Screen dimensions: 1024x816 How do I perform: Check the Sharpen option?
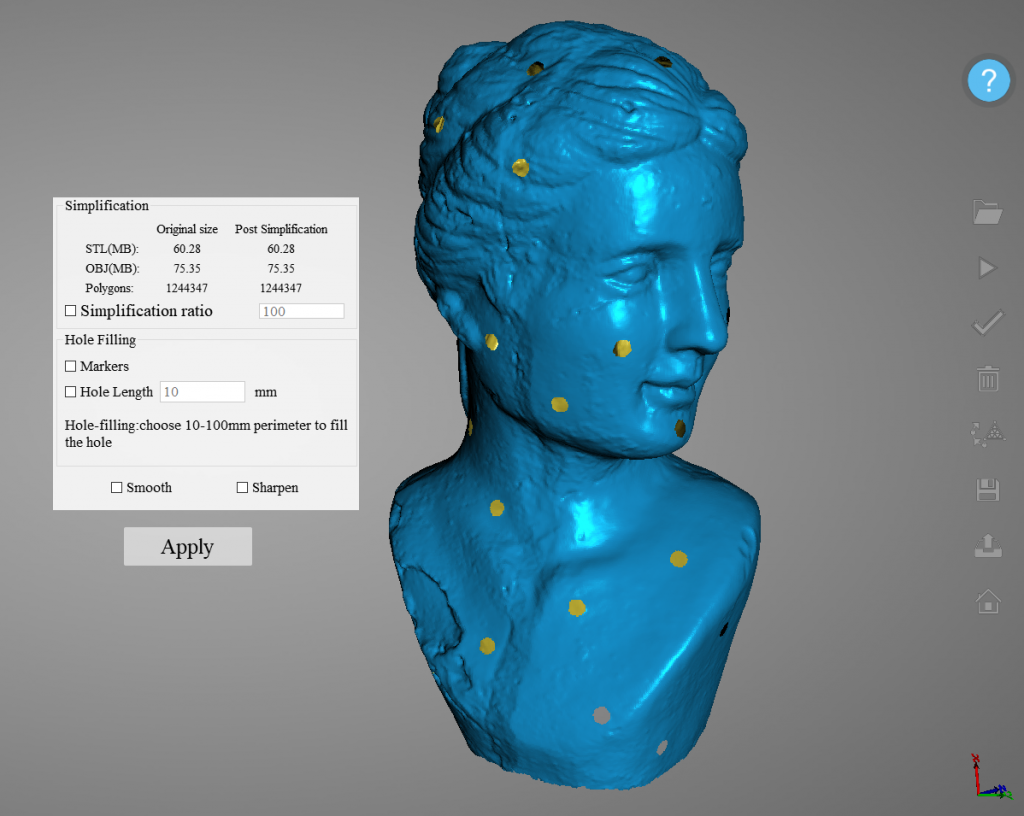pyautogui.click(x=242, y=488)
